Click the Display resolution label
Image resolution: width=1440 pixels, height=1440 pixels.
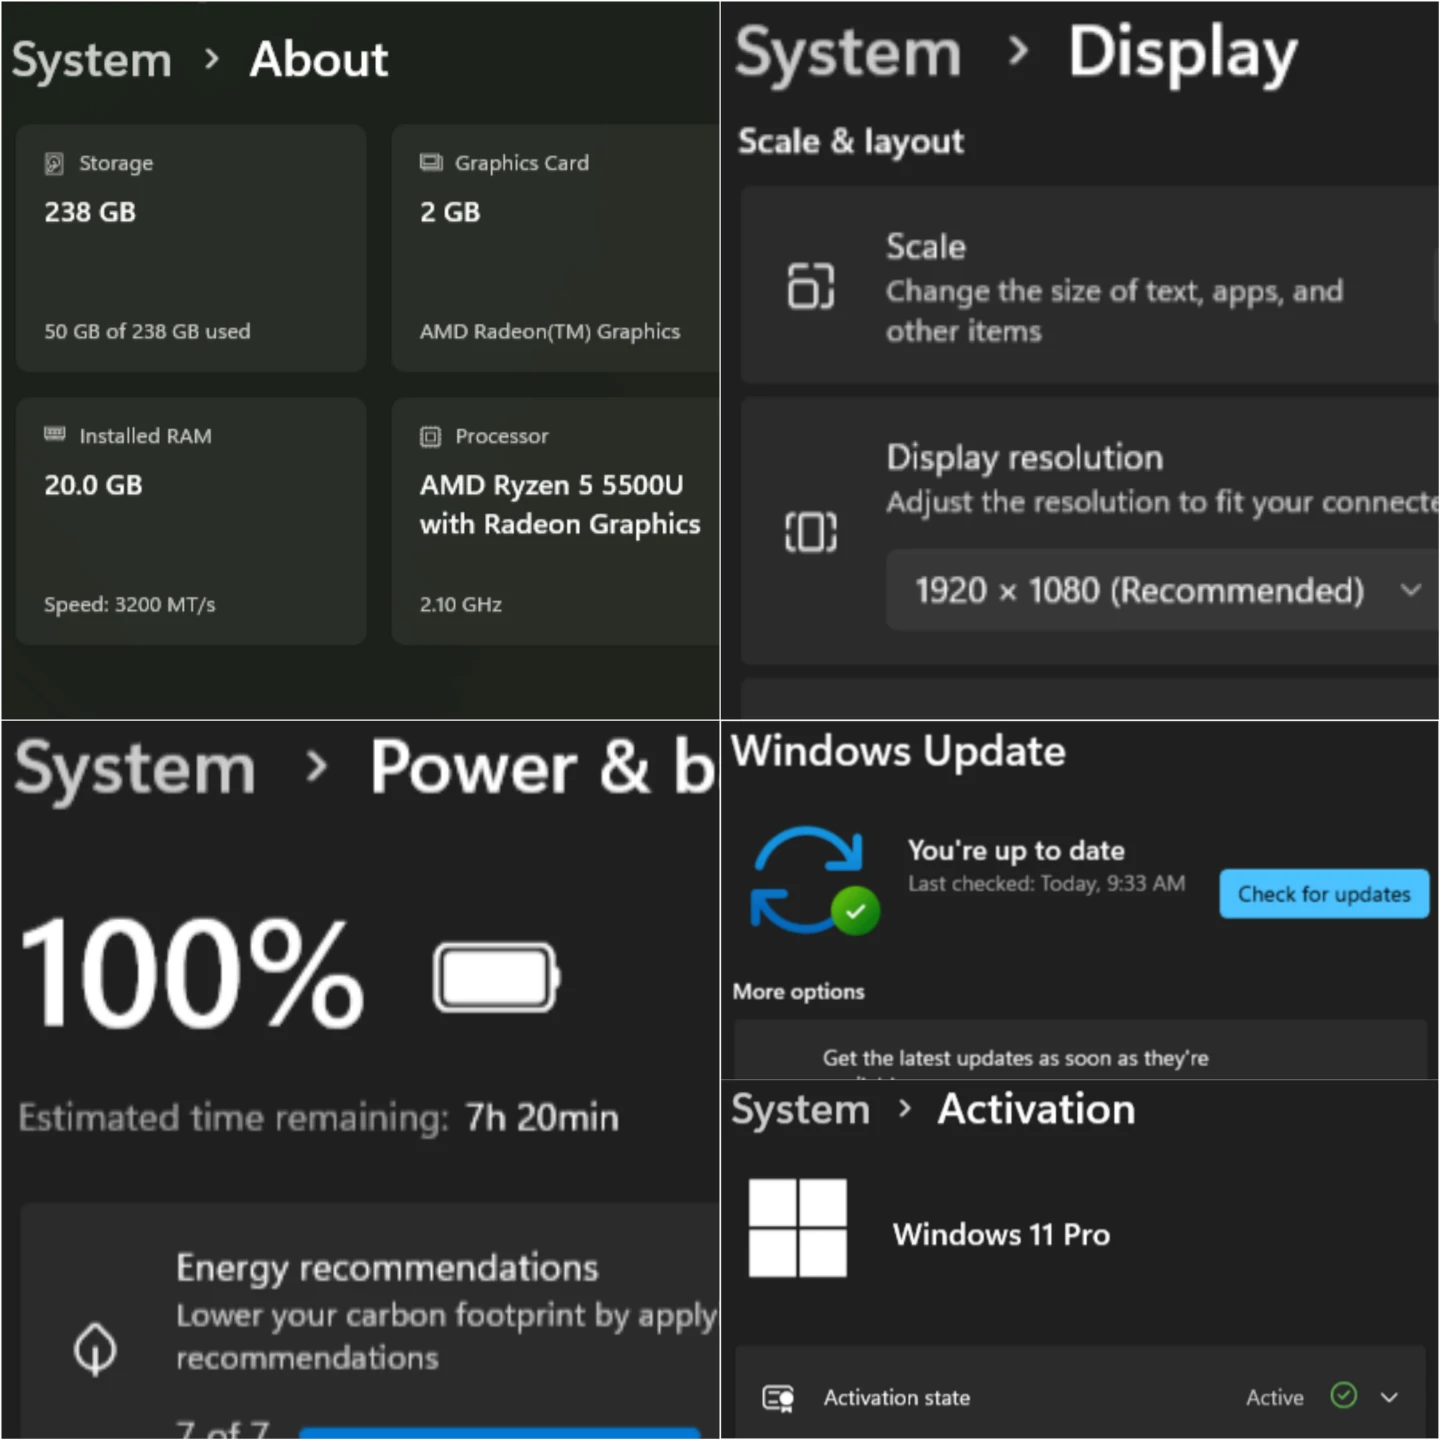(1025, 458)
